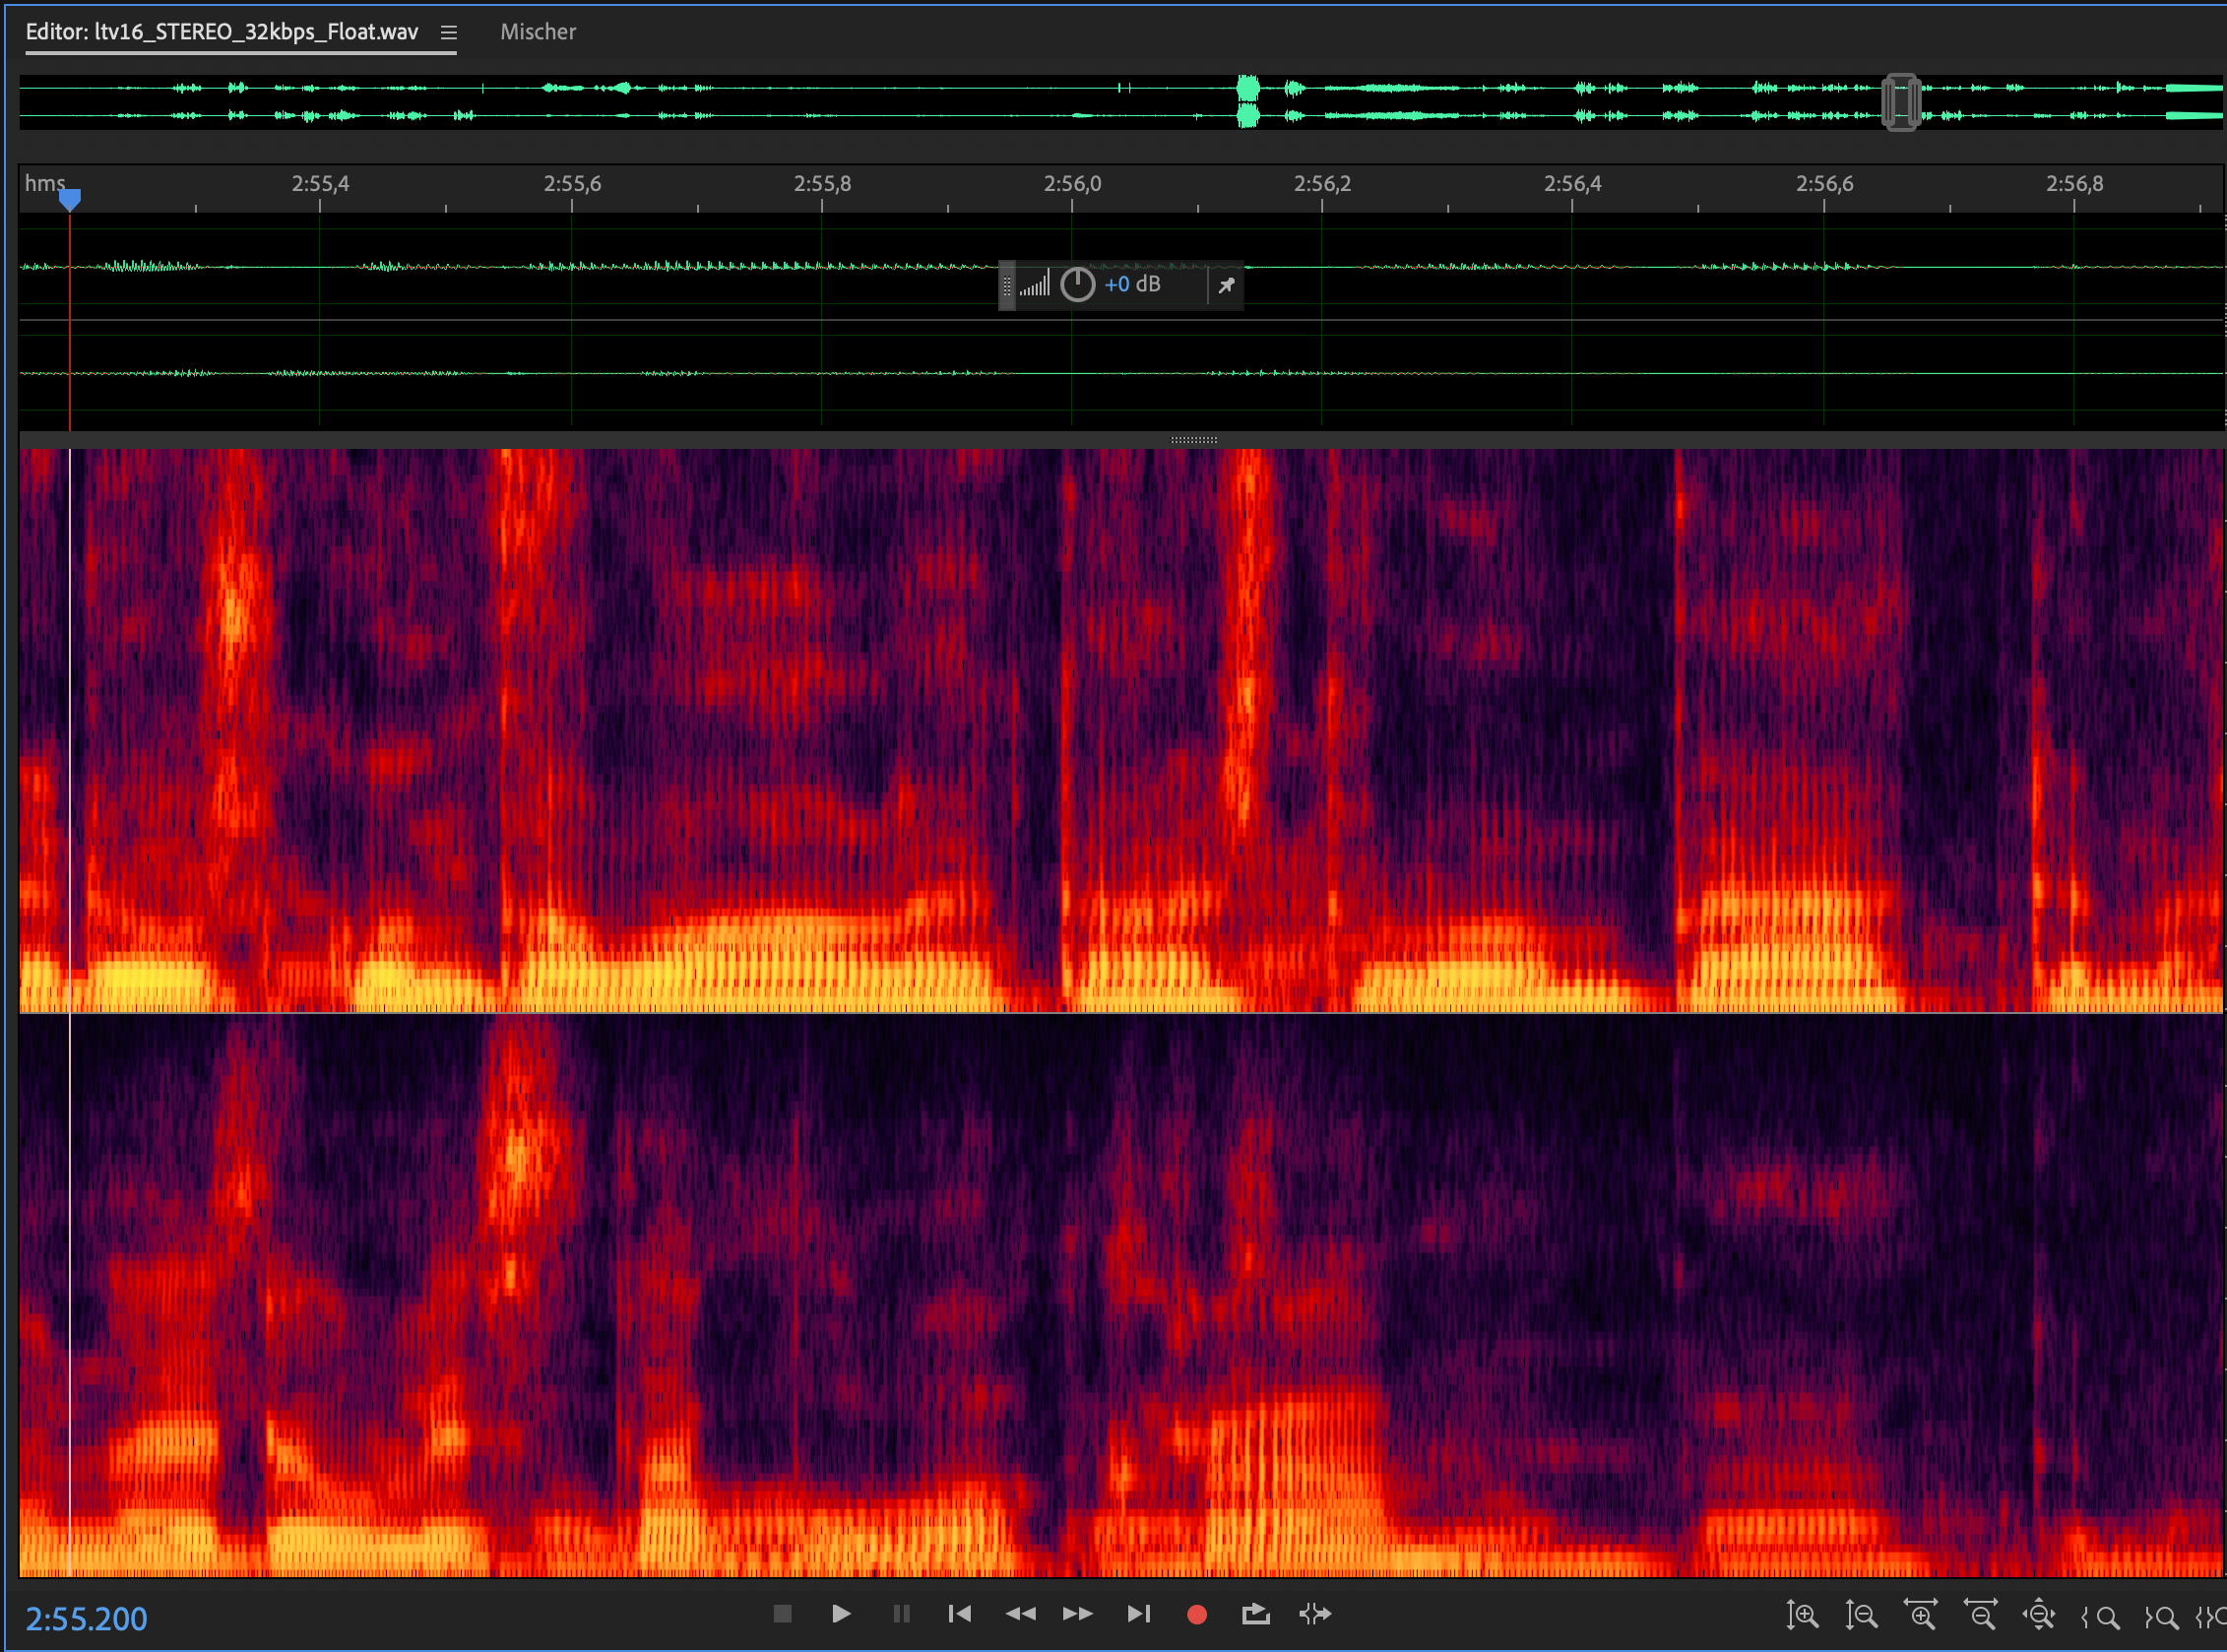Zoom out amplitude
This screenshot has width=2227, height=1652.
tap(1861, 1614)
